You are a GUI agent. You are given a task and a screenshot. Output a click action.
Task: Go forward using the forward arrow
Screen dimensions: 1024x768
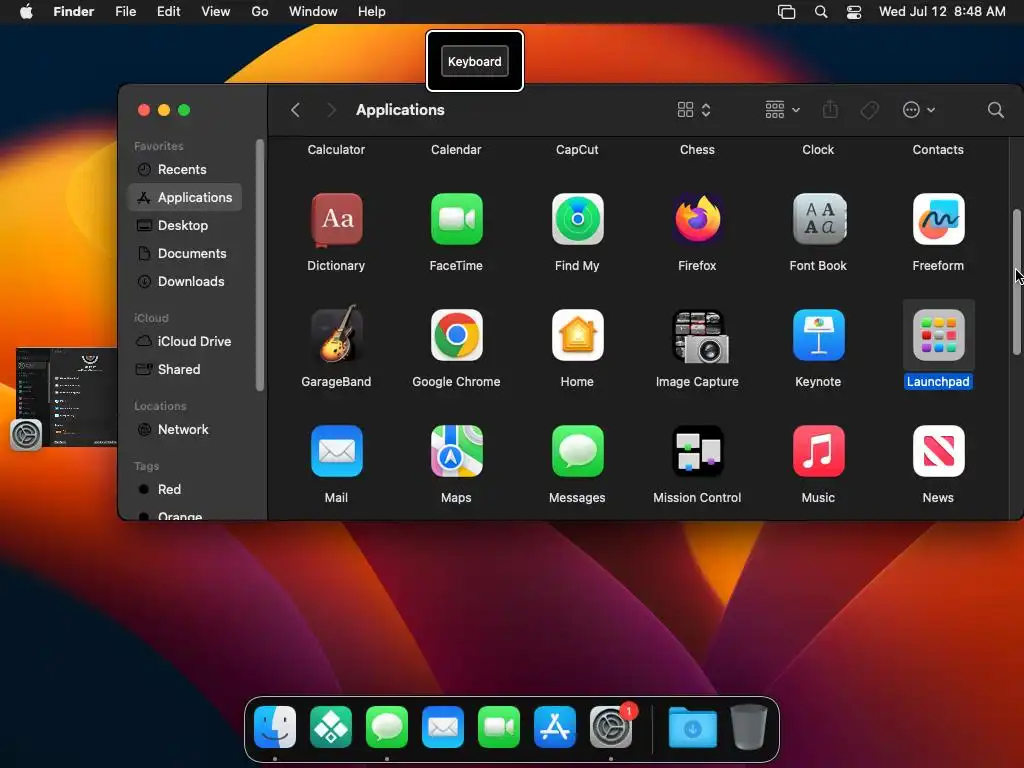tap(331, 110)
